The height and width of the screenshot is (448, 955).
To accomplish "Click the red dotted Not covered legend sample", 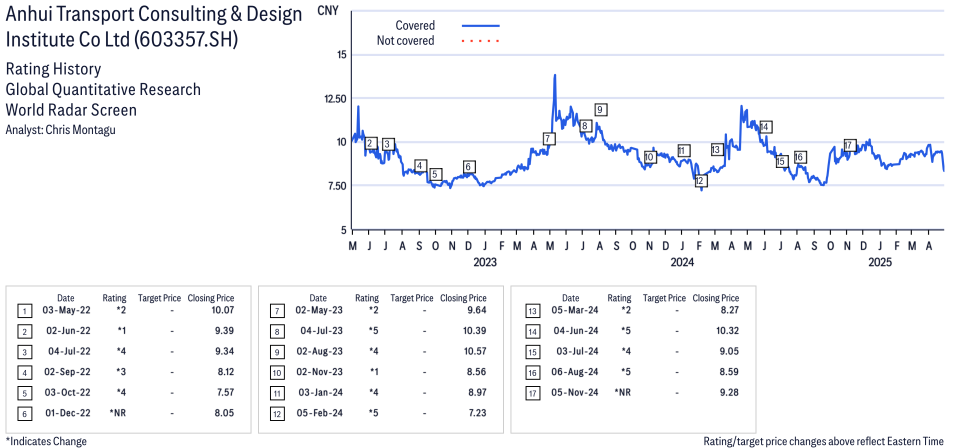I will point(481,41).
